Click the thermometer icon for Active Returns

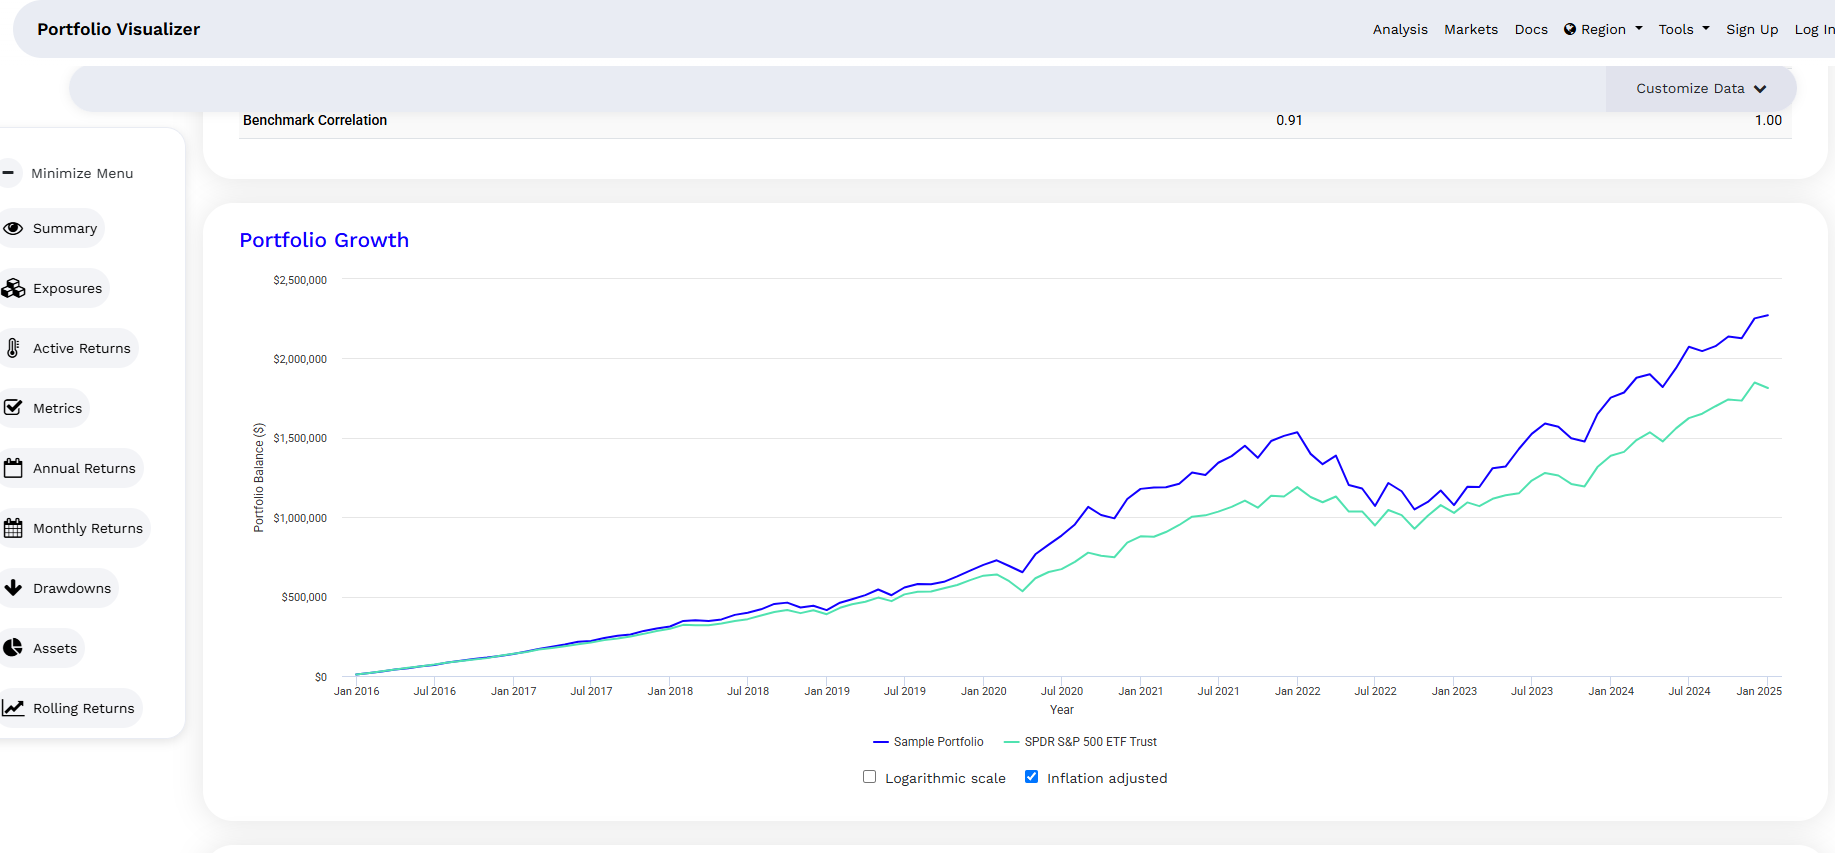13,348
